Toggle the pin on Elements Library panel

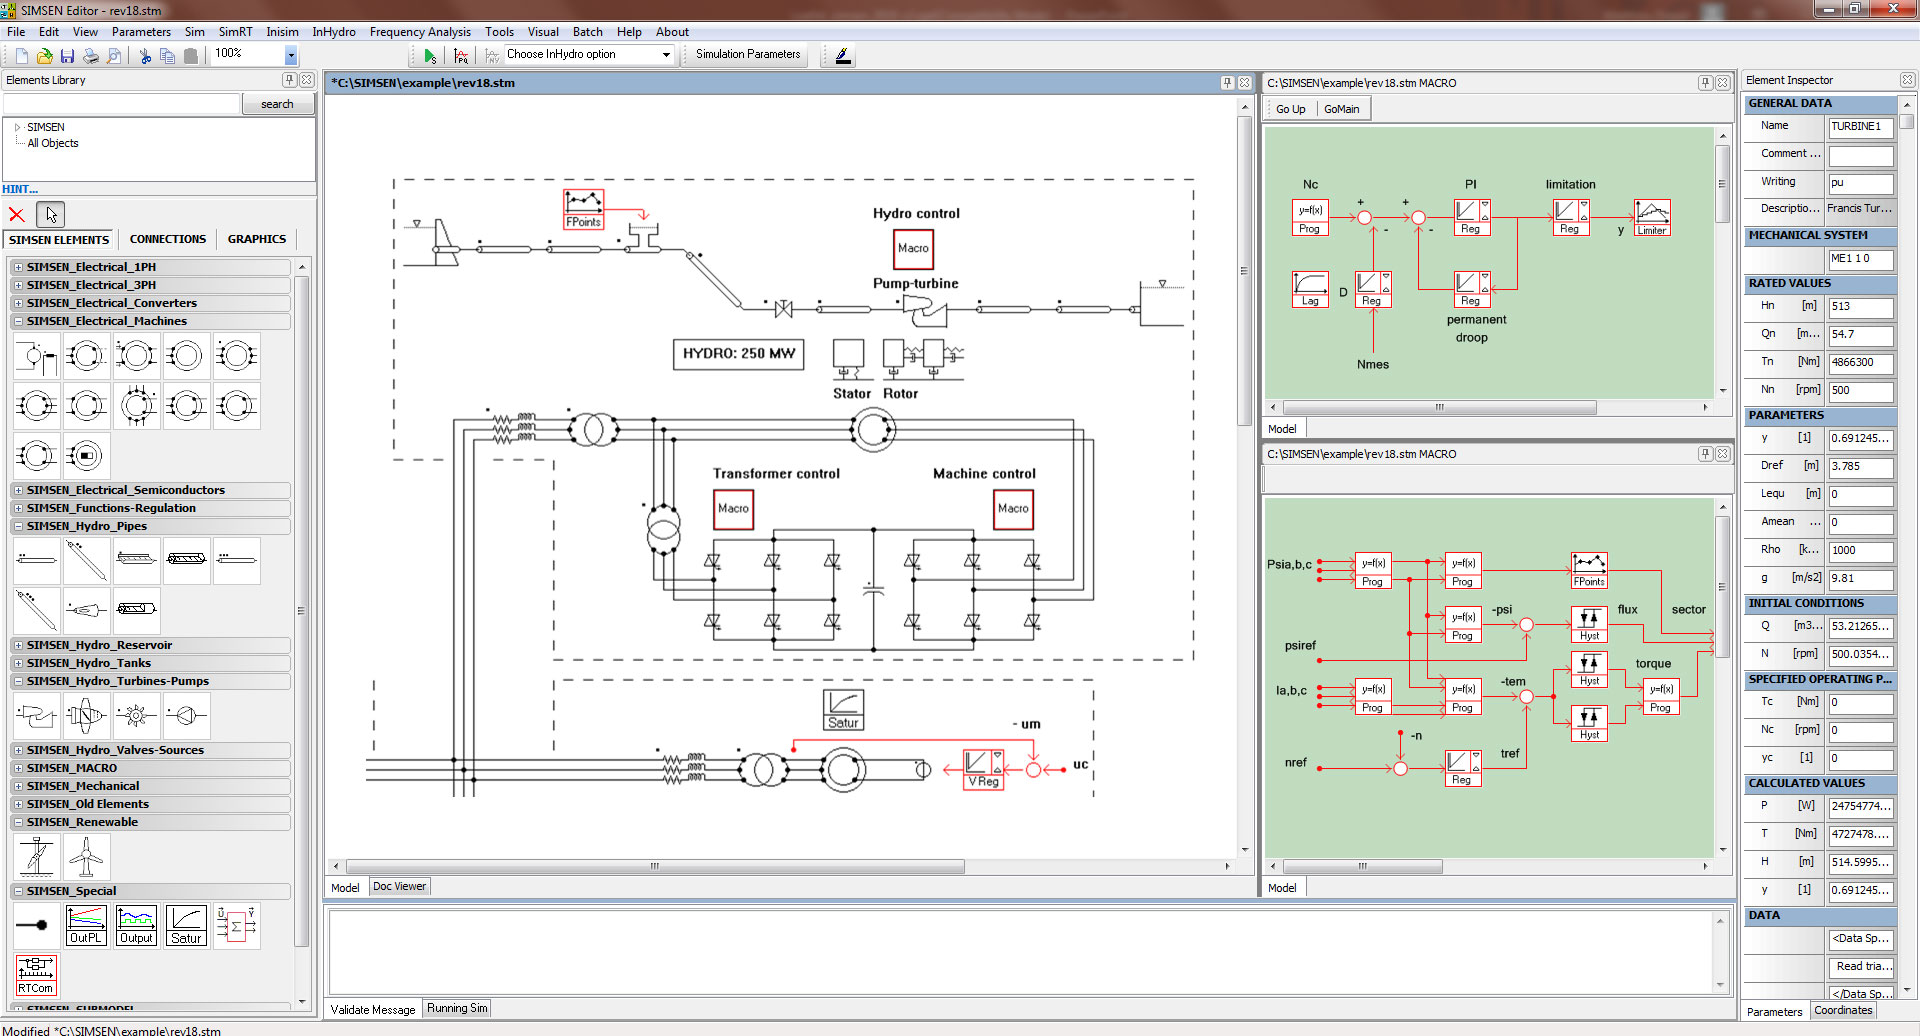coord(289,80)
